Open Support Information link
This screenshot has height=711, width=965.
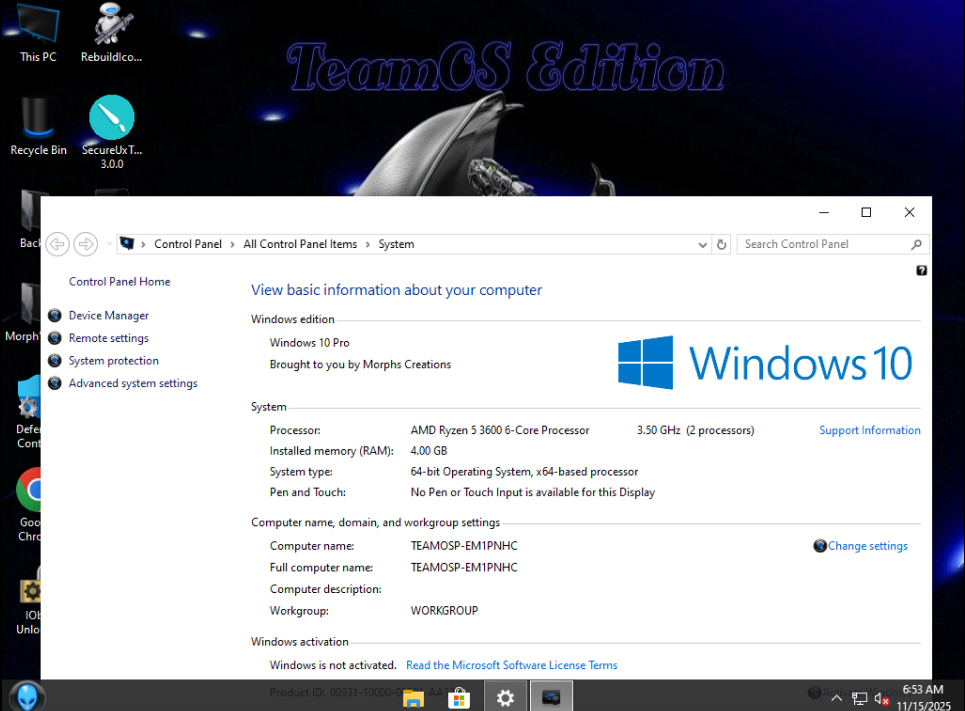(869, 430)
